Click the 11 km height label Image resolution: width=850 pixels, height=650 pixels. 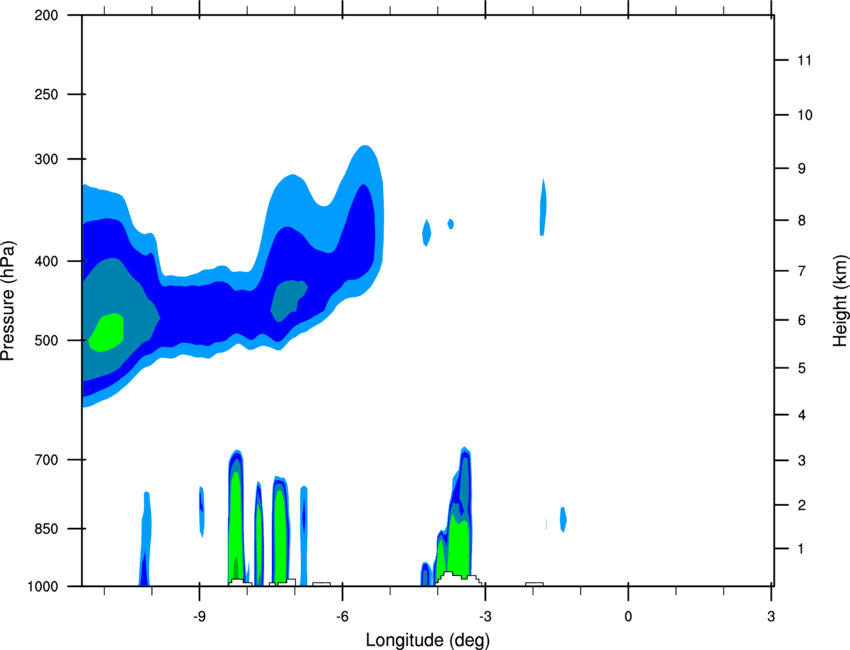[804, 60]
